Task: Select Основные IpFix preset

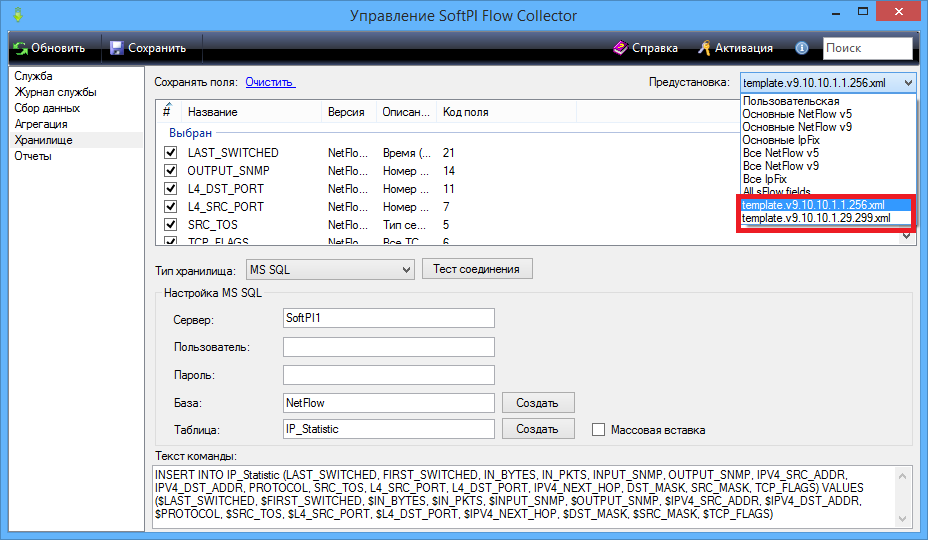Action: point(781,140)
